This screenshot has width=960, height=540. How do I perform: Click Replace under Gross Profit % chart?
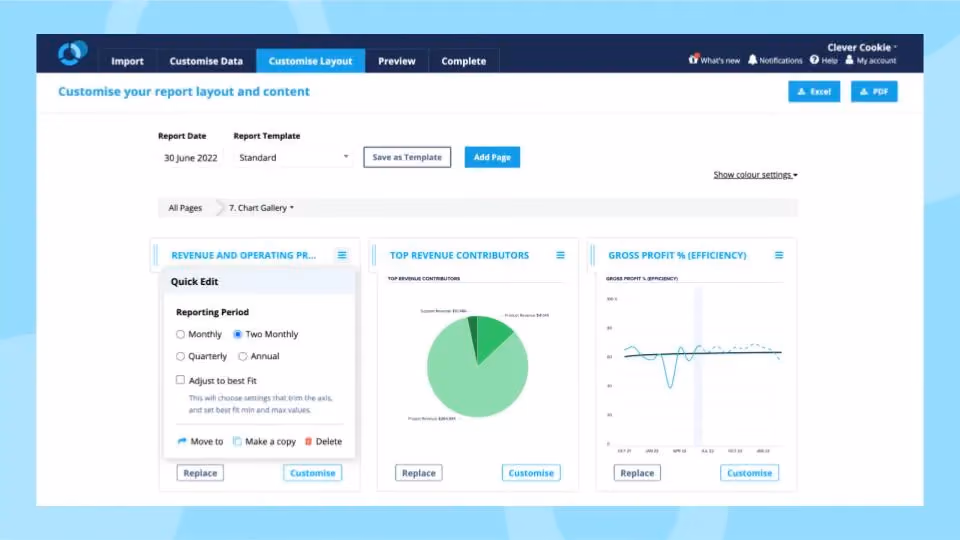[x=637, y=473]
